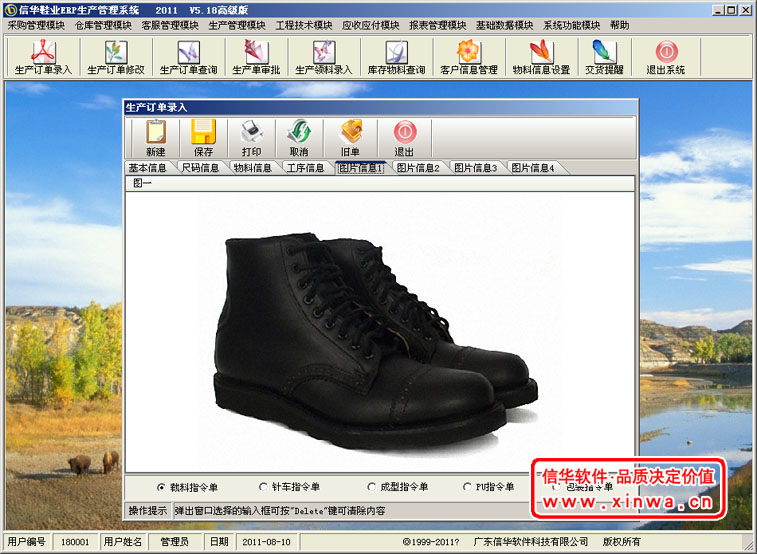The width and height of the screenshot is (757, 554).
Task: Click date 2011-08-10 in status bar
Action: tap(266, 542)
